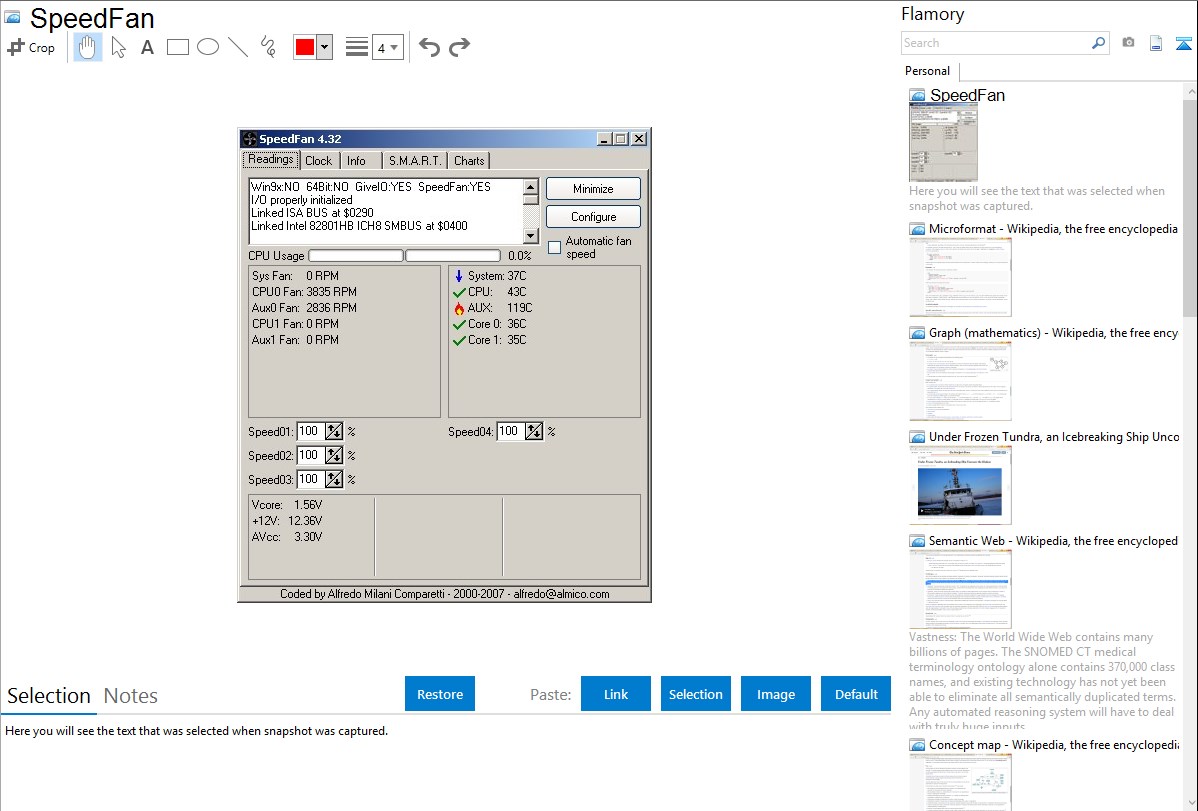Click the search magnifier icon

click(1099, 43)
